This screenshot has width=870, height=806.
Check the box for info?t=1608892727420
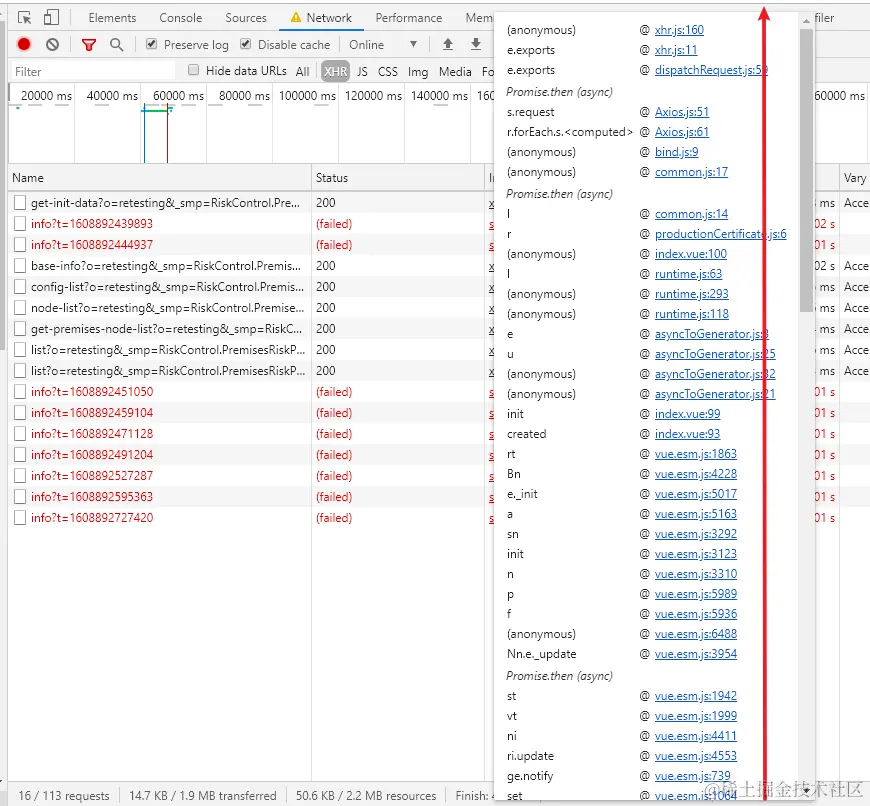click(x=20, y=518)
